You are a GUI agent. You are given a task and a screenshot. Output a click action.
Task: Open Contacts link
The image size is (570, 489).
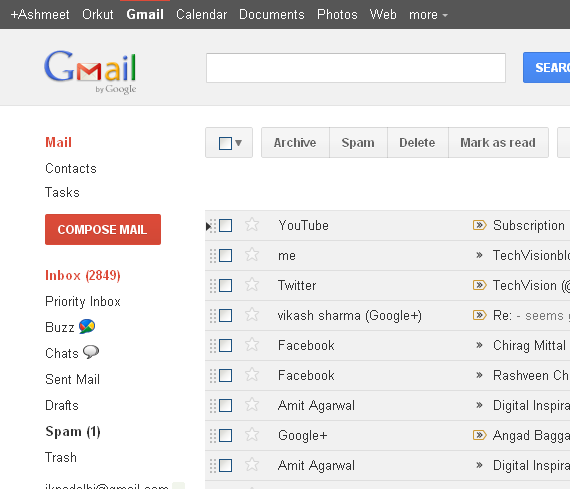pyautogui.click(x=71, y=168)
